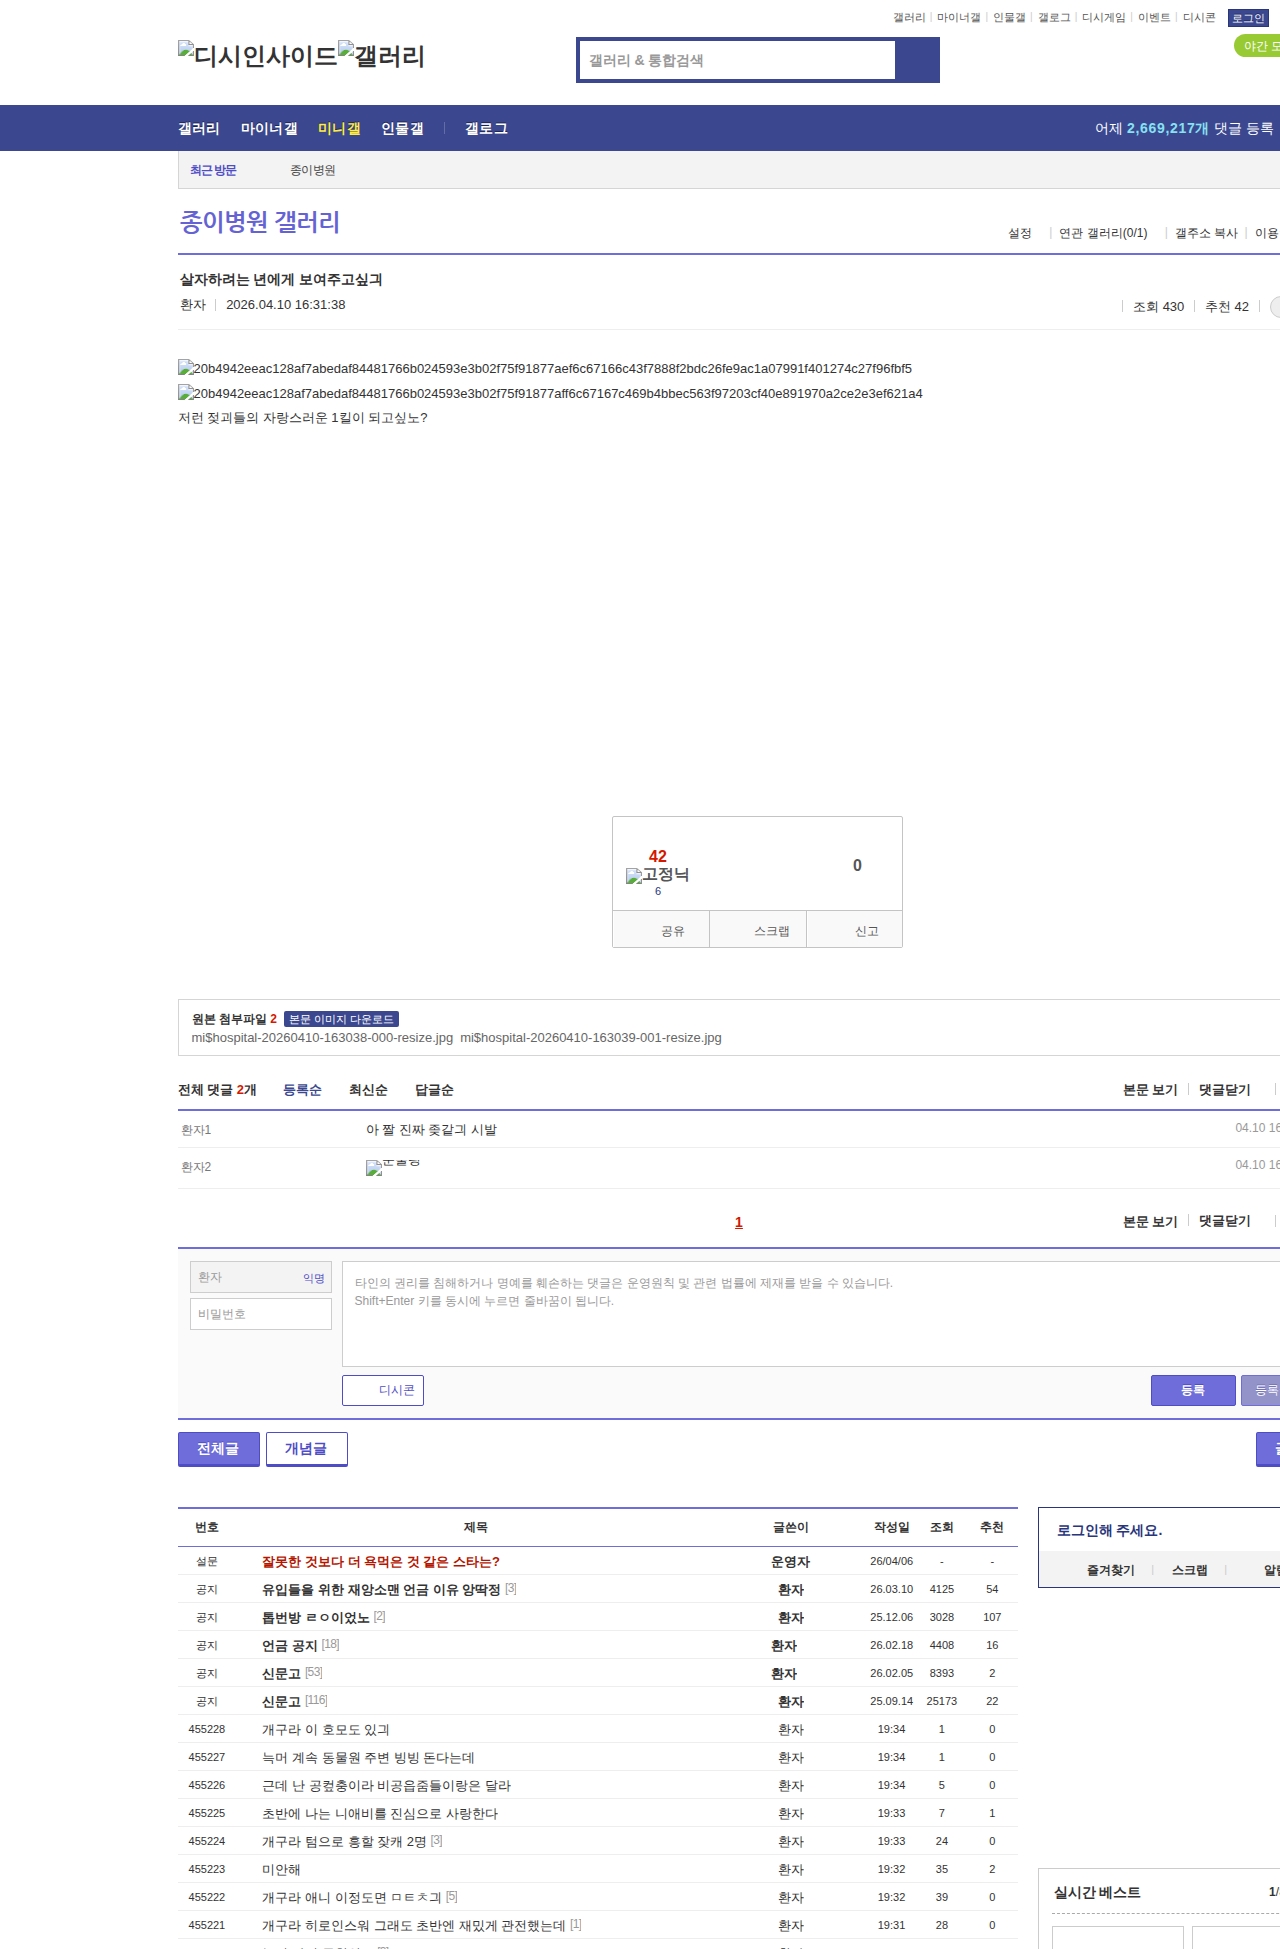Click the 본문 이미지 다운로드 button
The width and height of the screenshot is (1280, 1949).
341,1019
